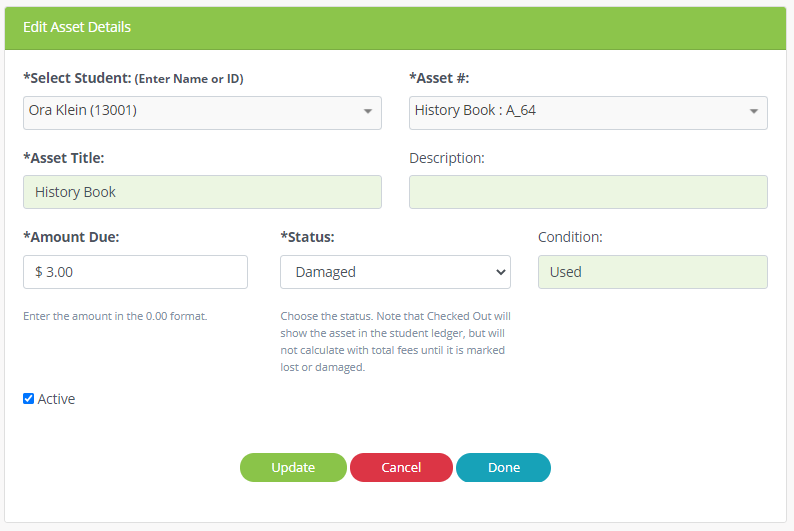The image size is (794, 531).
Task: Click the Asset Title field
Action: click(202, 192)
